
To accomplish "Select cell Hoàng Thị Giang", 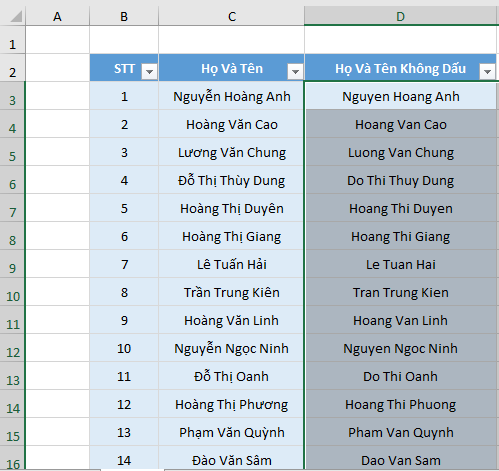I will tap(232, 236).
